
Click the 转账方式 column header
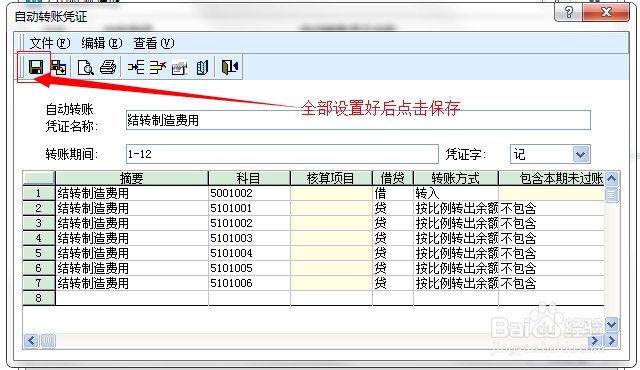coord(456,178)
